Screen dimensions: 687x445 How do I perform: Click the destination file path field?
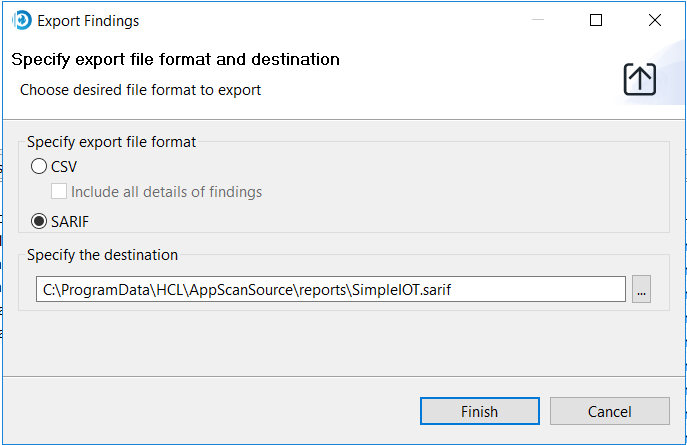tap(330, 289)
